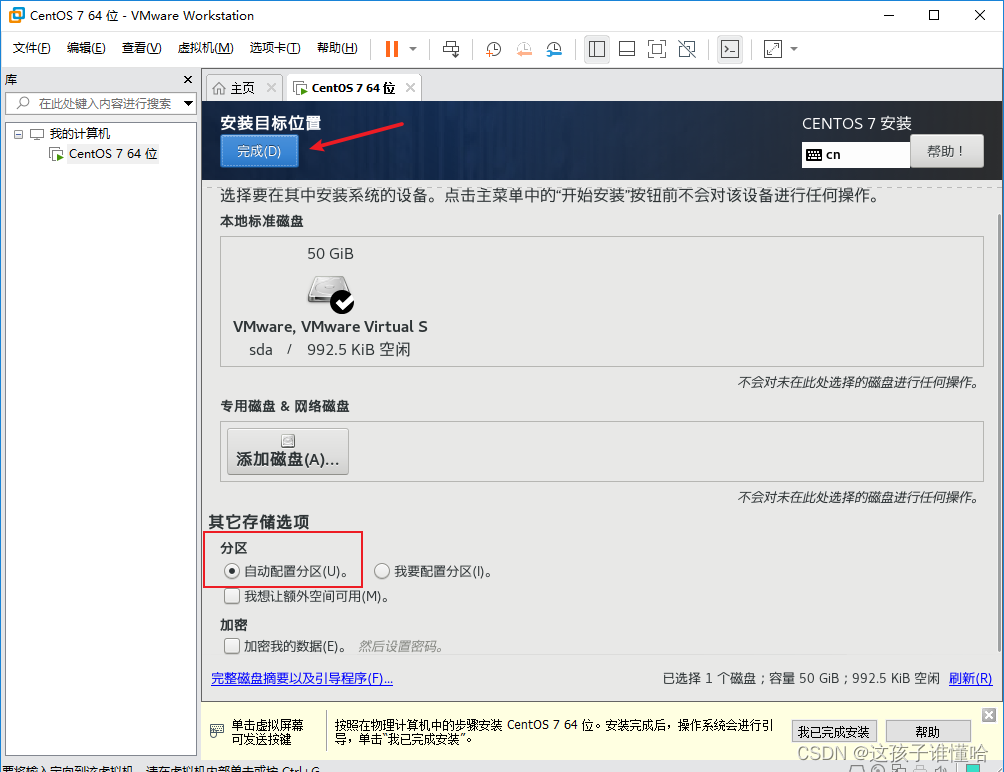The height and width of the screenshot is (772, 1004).
Task: Enable the 我想让额外空间可用(M) checkbox
Action: [232, 597]
